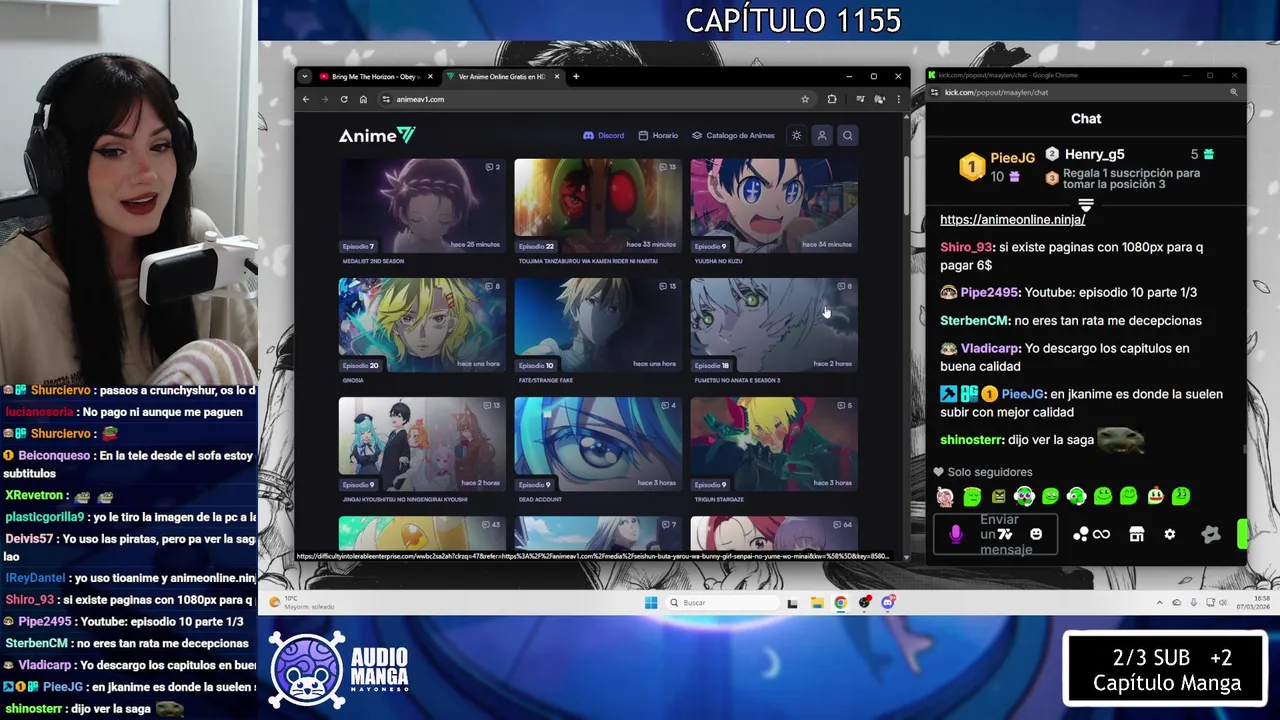Bookmark this page with the star

pyautogui.click(x=805, y=99)
